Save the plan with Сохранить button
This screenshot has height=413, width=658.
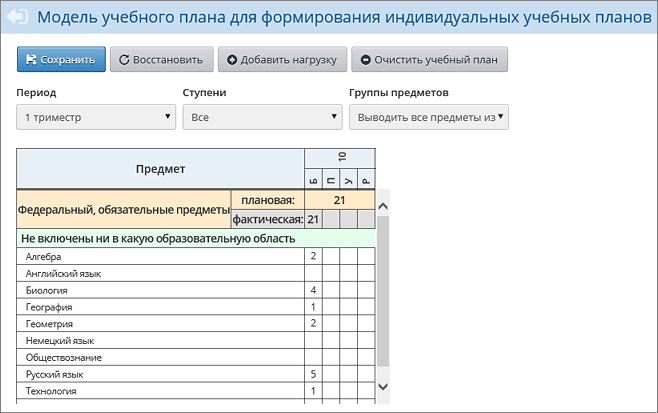pyautogui.click(x=61, y=59)
